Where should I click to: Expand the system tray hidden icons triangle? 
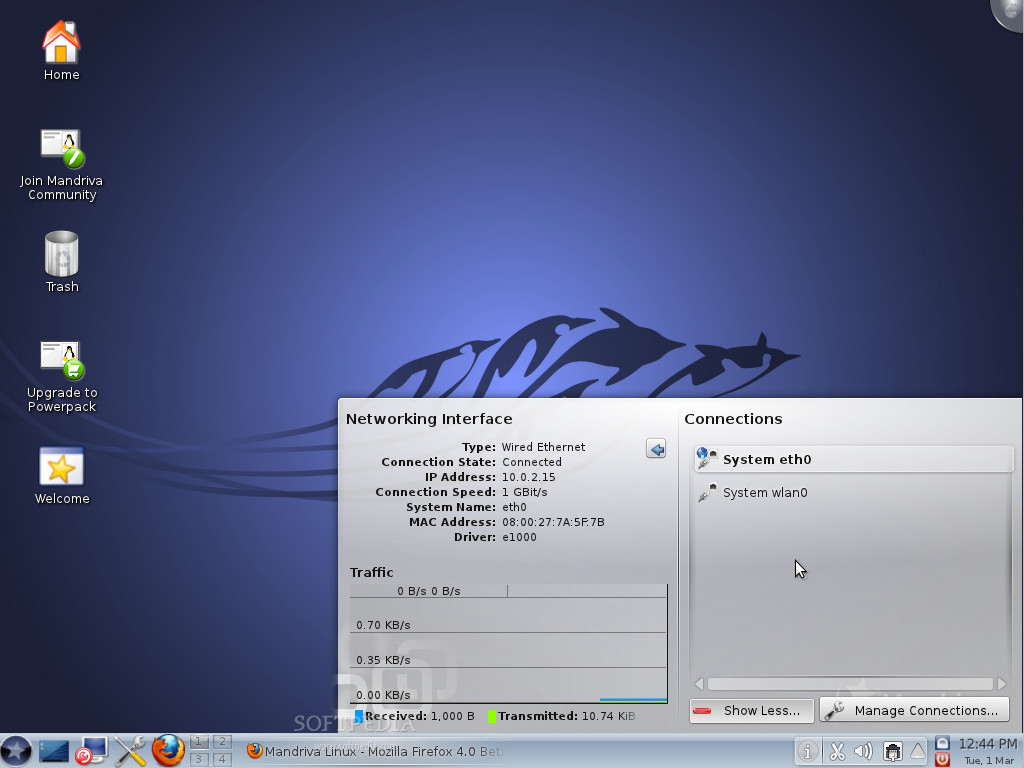pos(918,749)
